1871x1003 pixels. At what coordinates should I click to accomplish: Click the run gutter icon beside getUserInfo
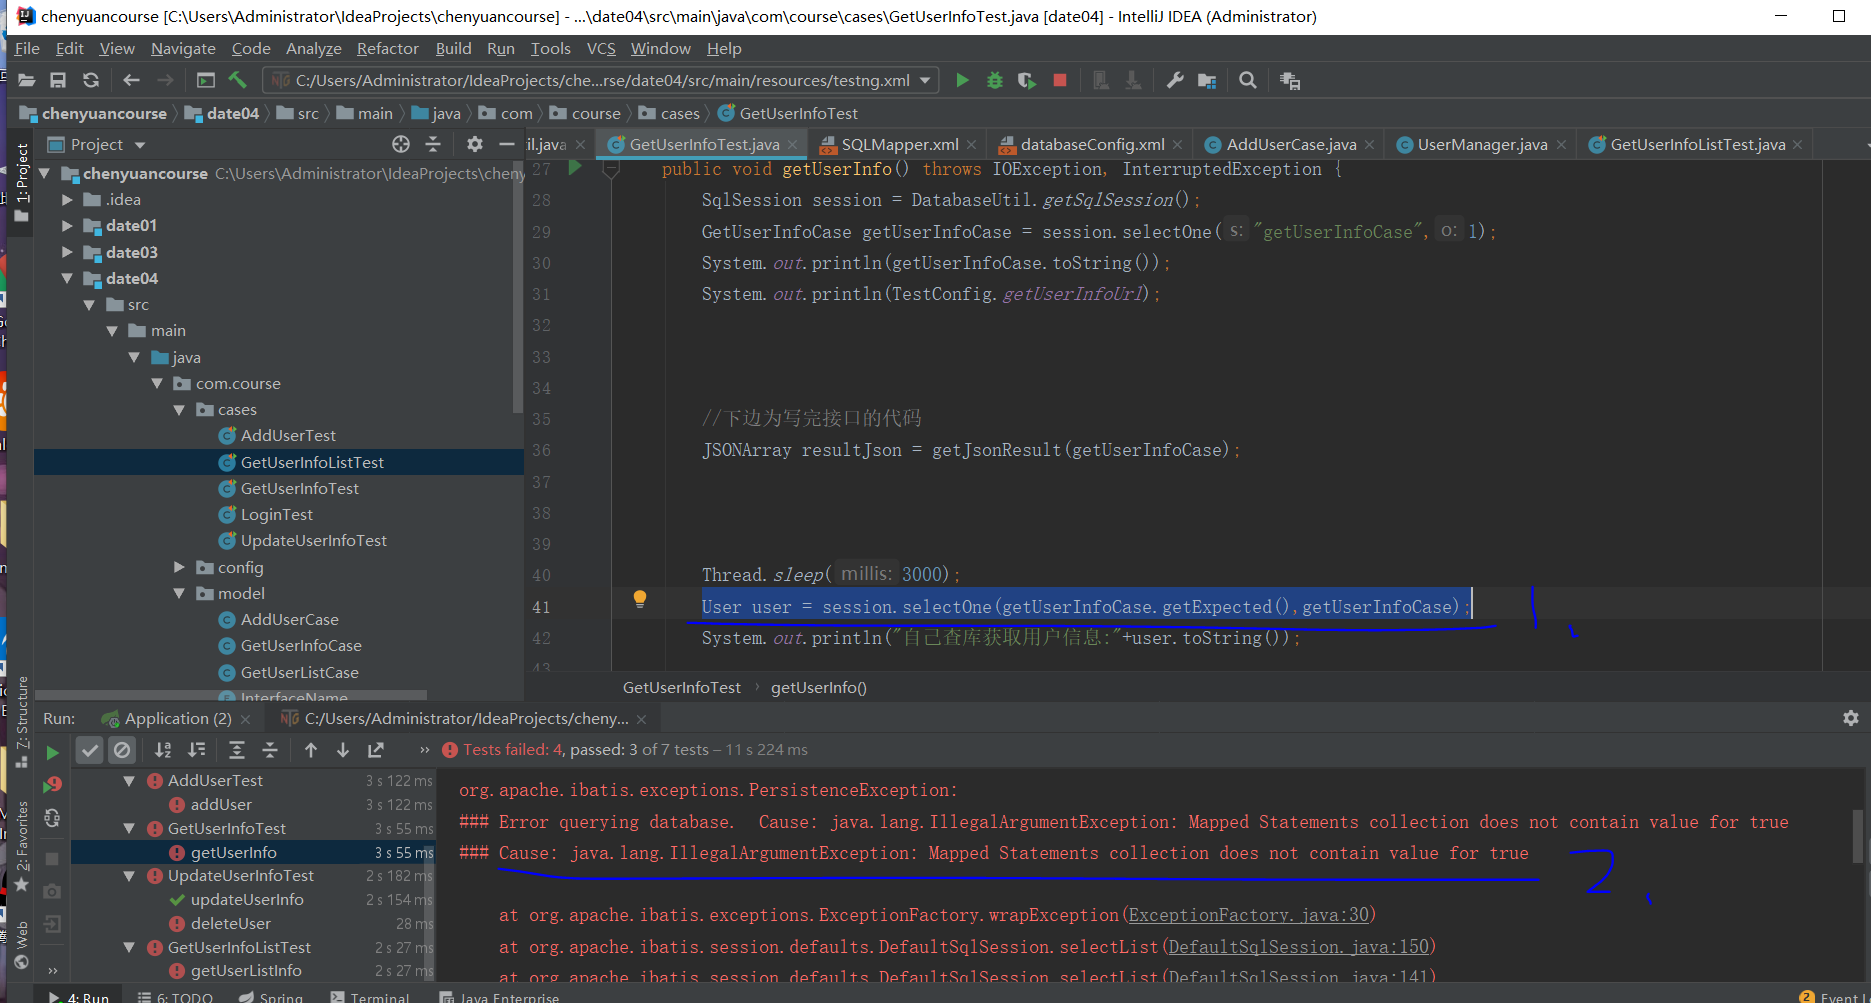point(575,168)
